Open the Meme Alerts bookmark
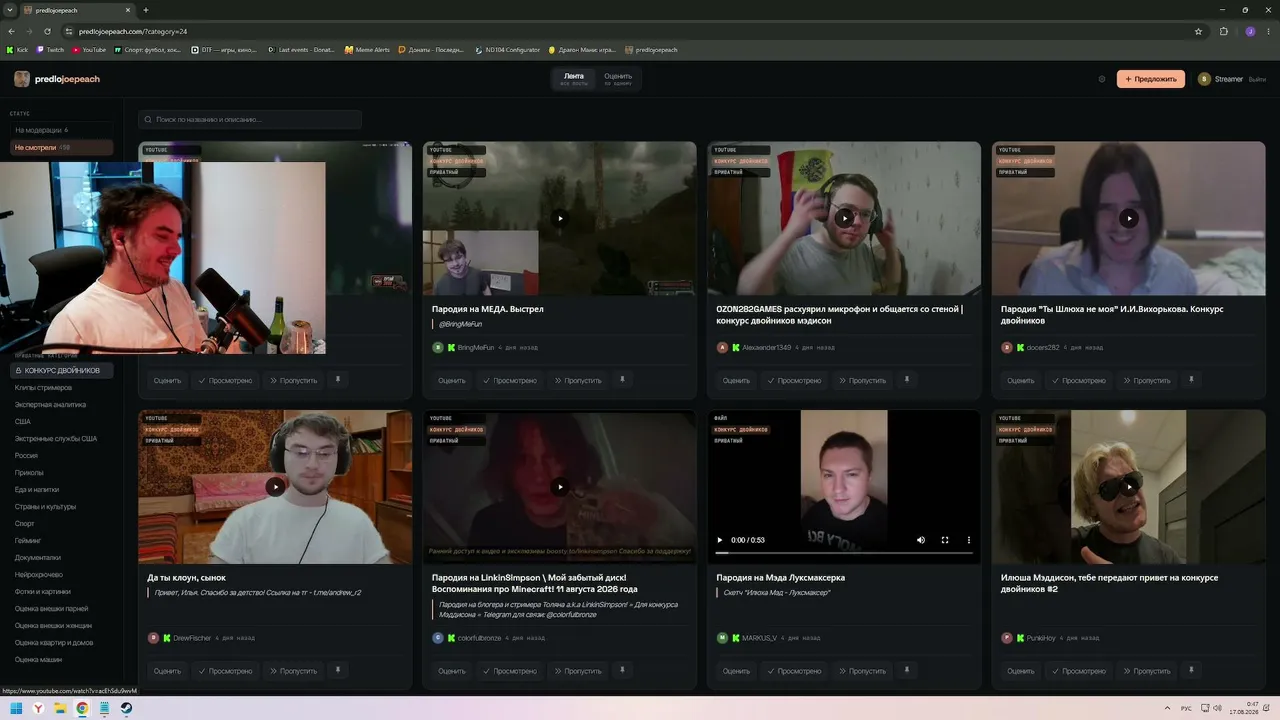 click(367, 49)
